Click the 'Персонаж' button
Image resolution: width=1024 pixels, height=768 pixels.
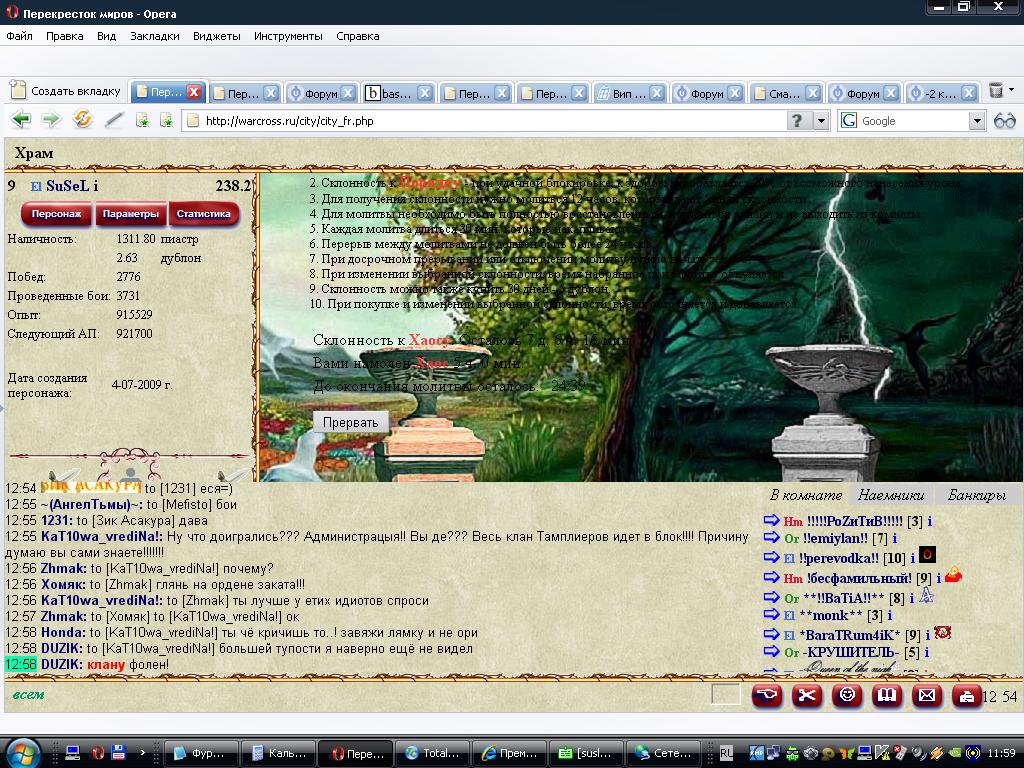tap(57, 214)
